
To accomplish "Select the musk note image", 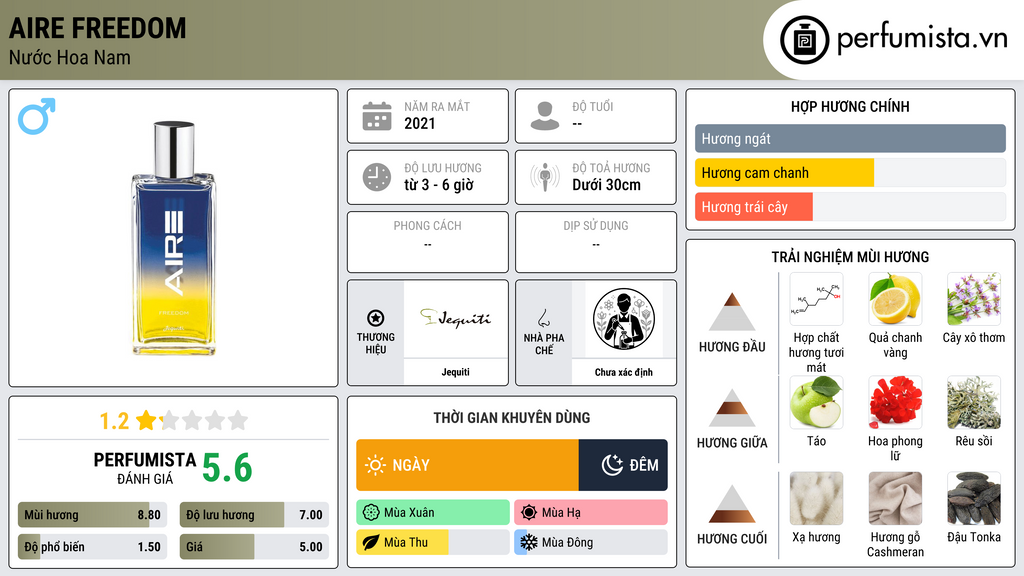I will point(816,498).
